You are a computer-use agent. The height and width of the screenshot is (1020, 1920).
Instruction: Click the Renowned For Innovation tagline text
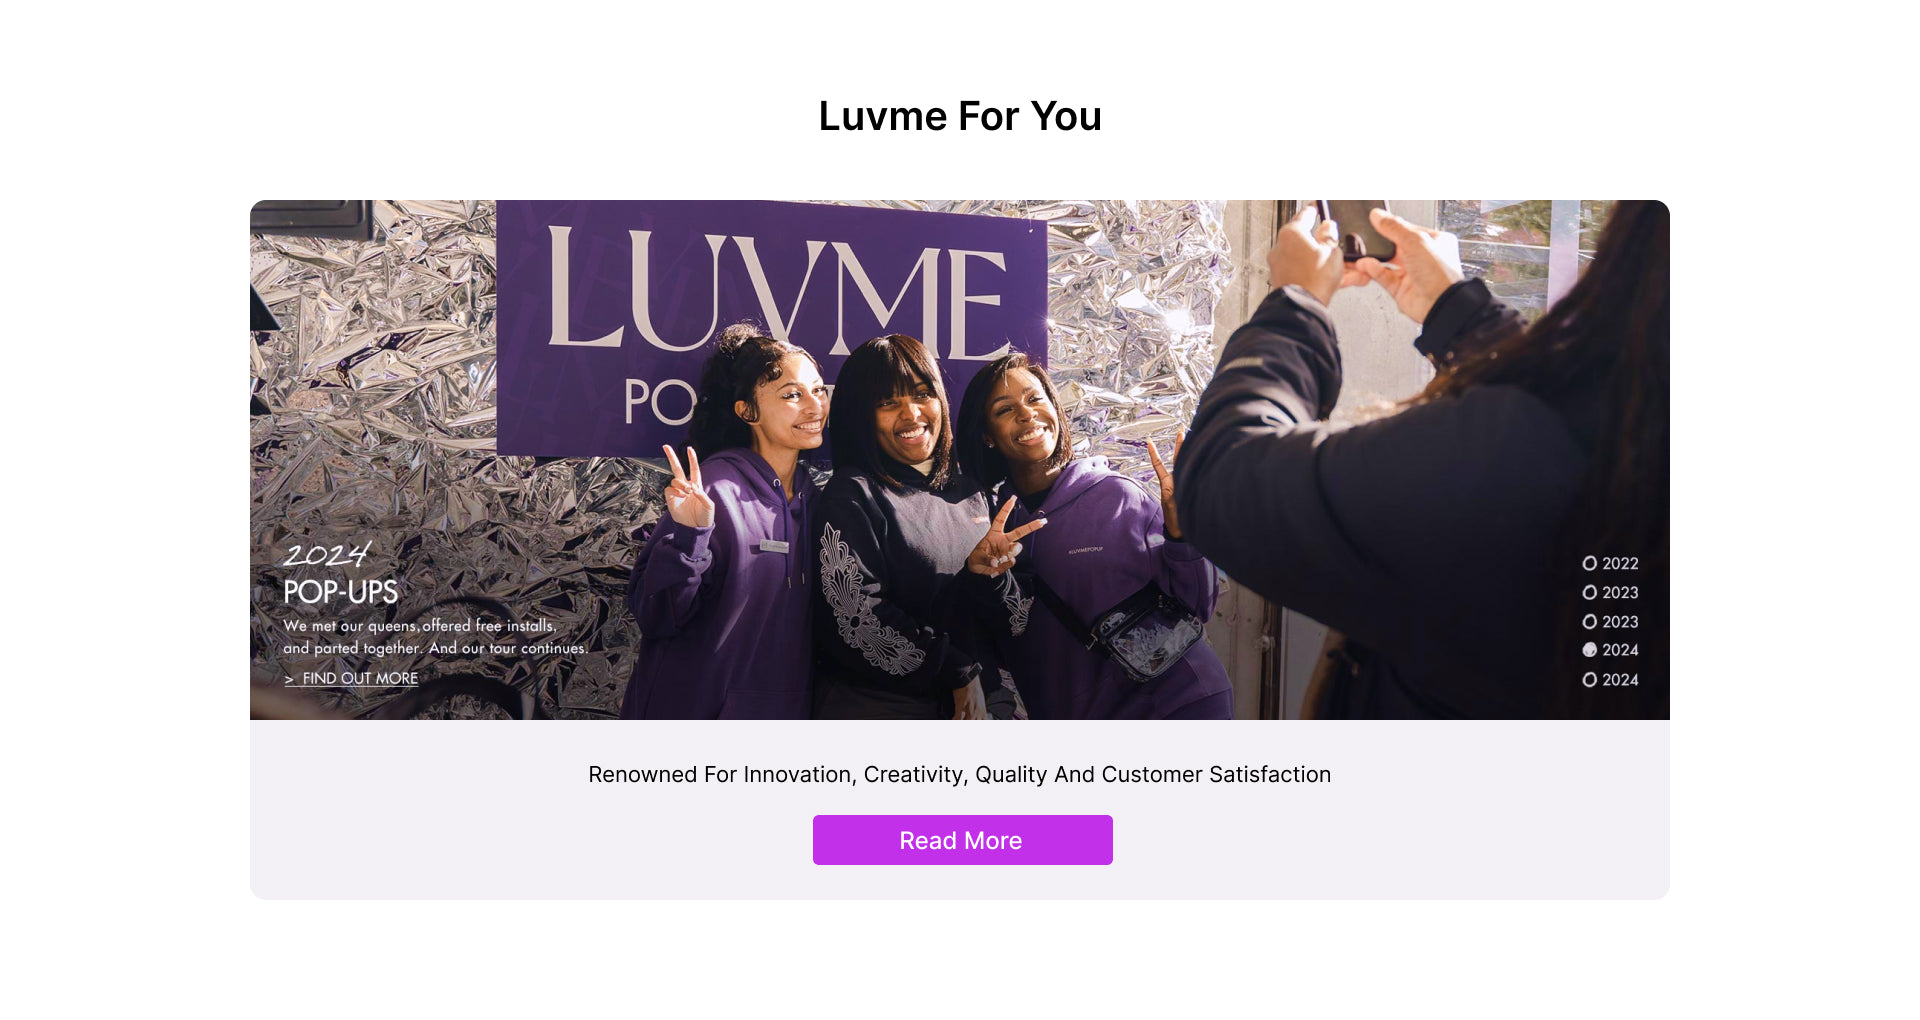(960, 774)
